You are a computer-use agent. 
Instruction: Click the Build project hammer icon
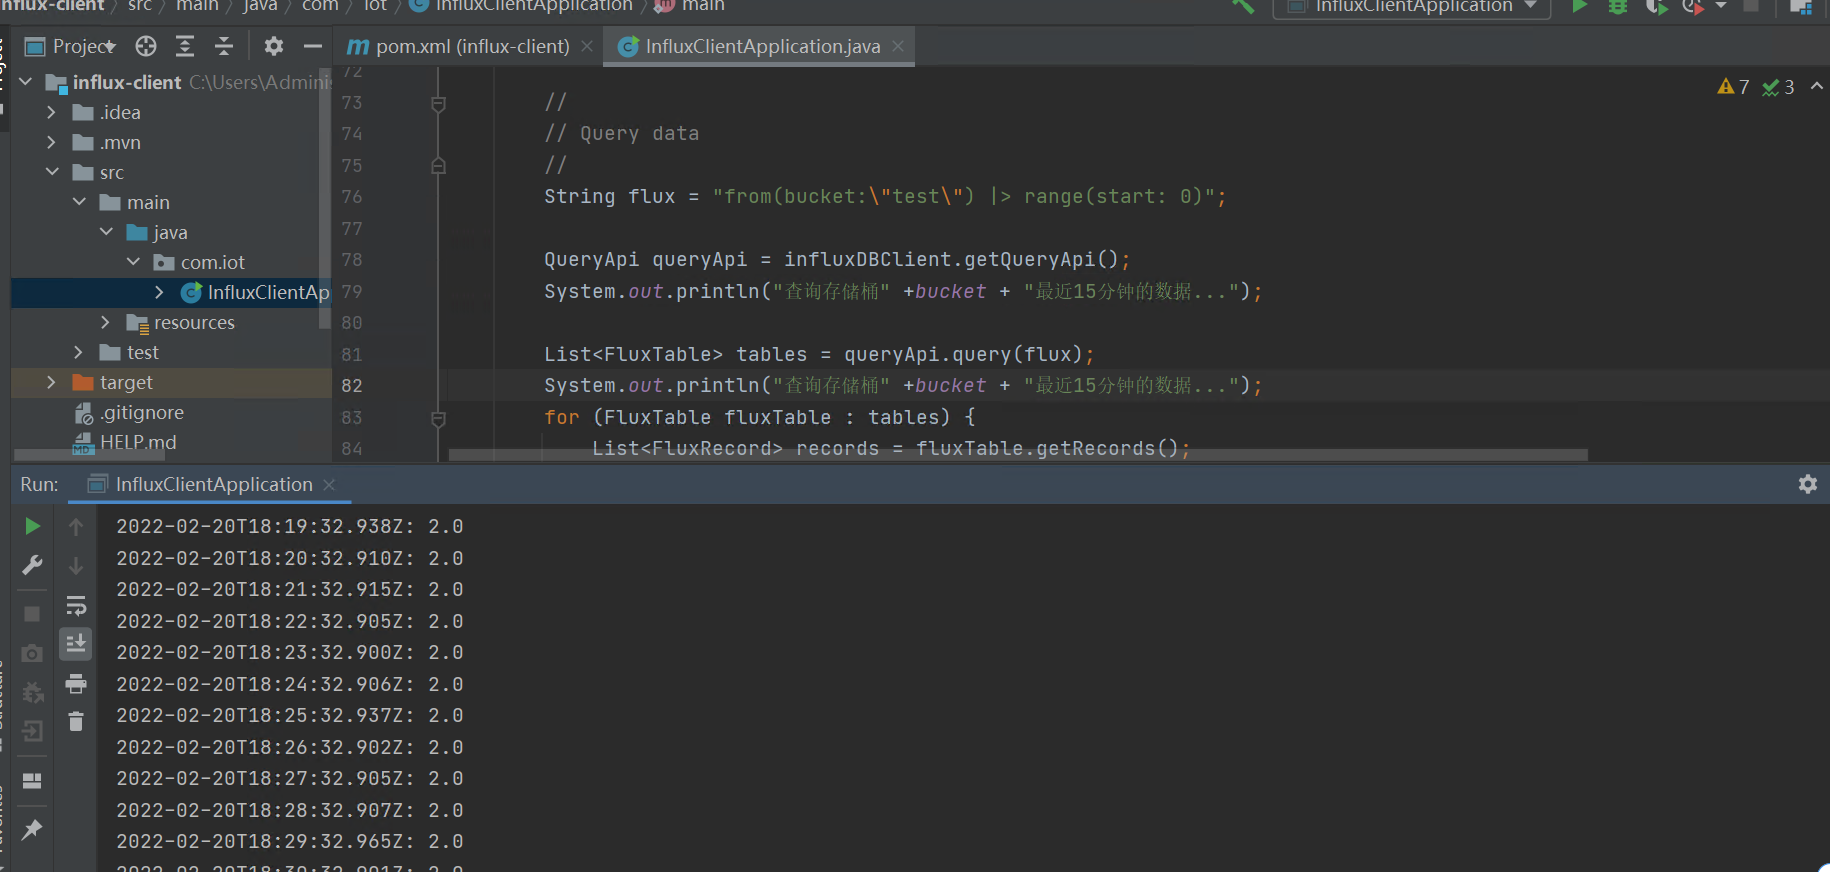pyautogui.click(x=1243, y=6)
